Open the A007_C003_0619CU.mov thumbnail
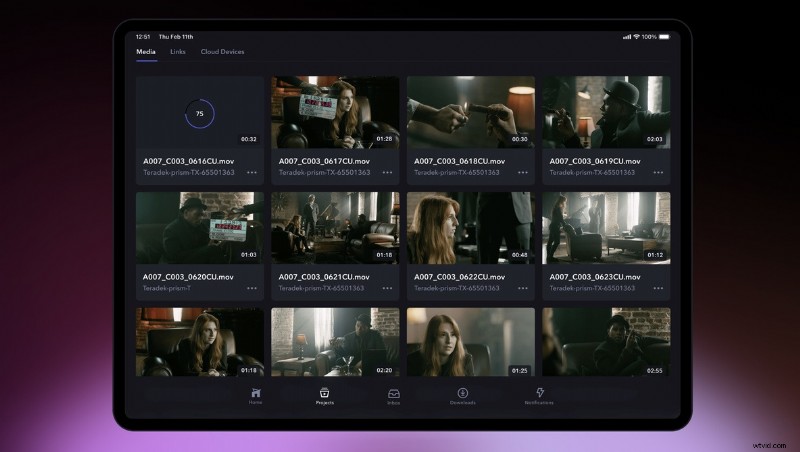 coord(606,112)
